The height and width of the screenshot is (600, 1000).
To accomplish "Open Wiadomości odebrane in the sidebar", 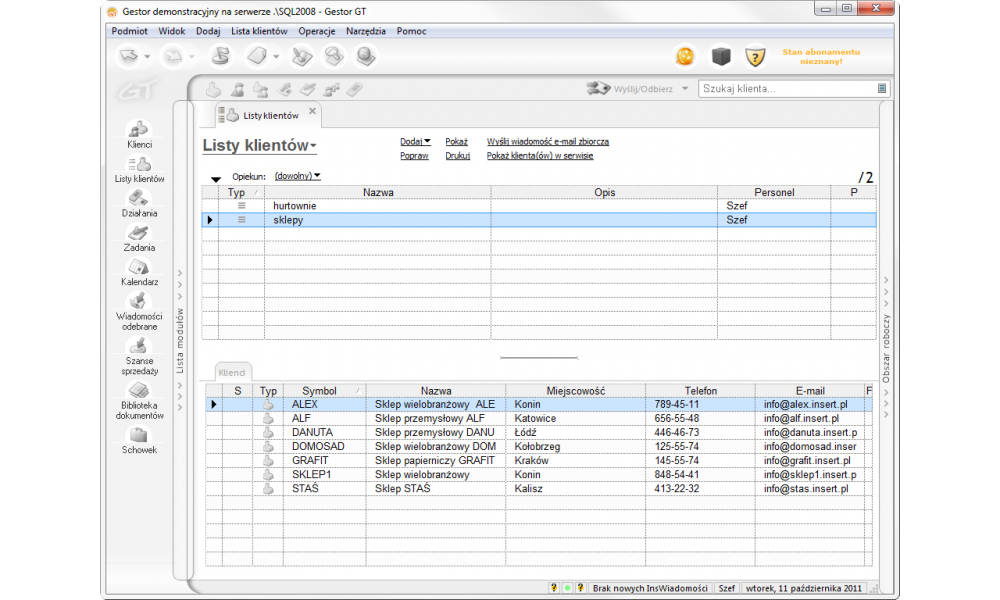I will coord(139,312).
